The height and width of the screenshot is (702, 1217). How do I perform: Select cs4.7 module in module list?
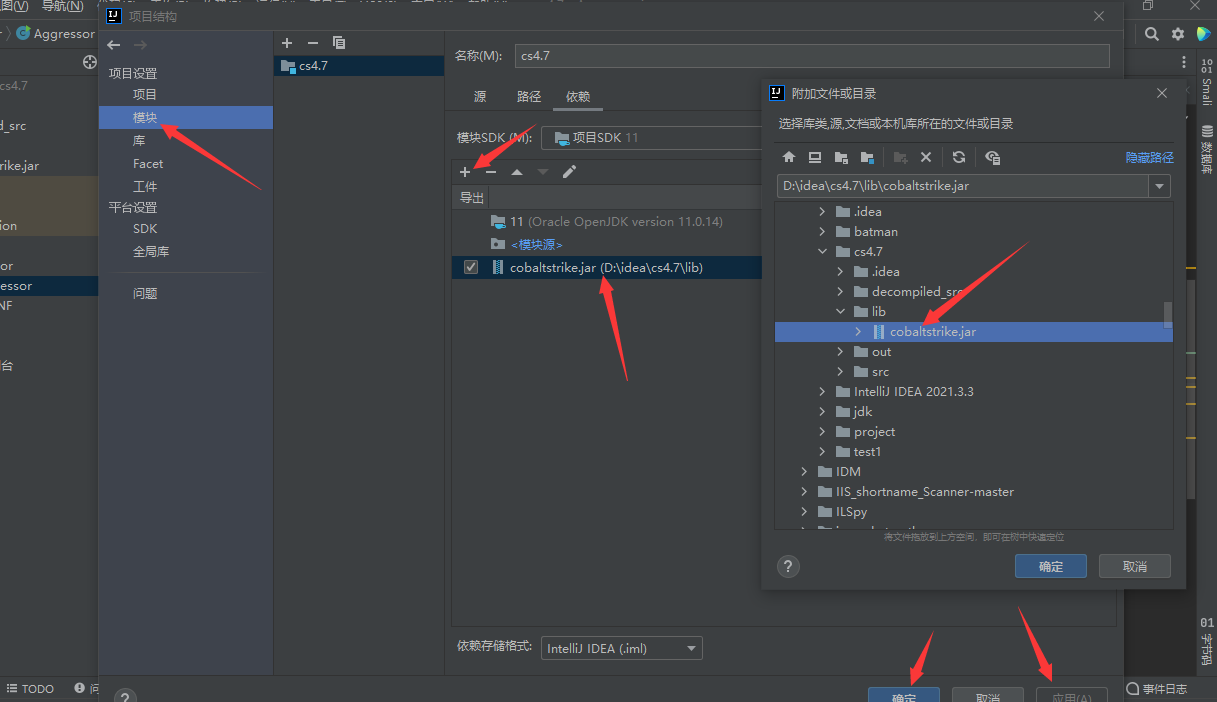(x=358, y=66)
